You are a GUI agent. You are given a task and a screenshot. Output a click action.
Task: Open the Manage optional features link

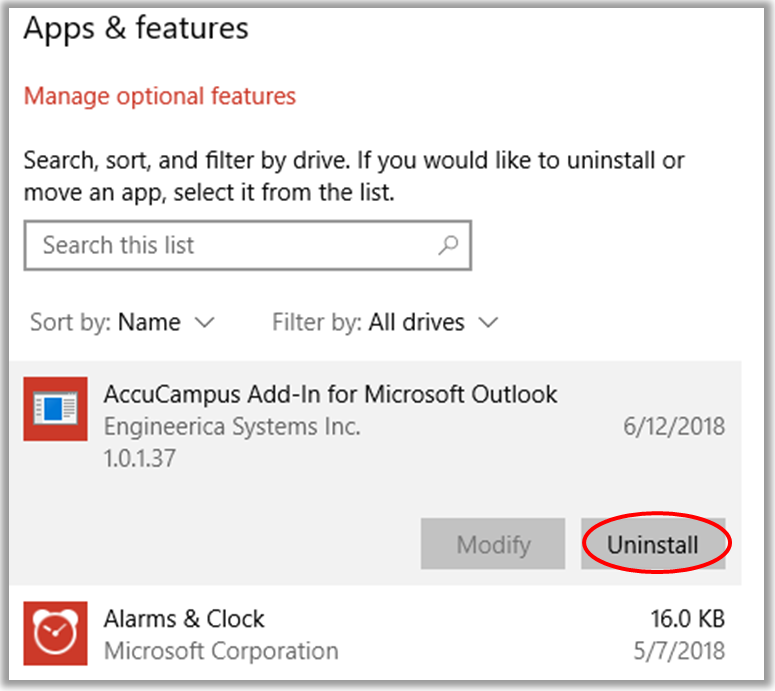(160, 96)
